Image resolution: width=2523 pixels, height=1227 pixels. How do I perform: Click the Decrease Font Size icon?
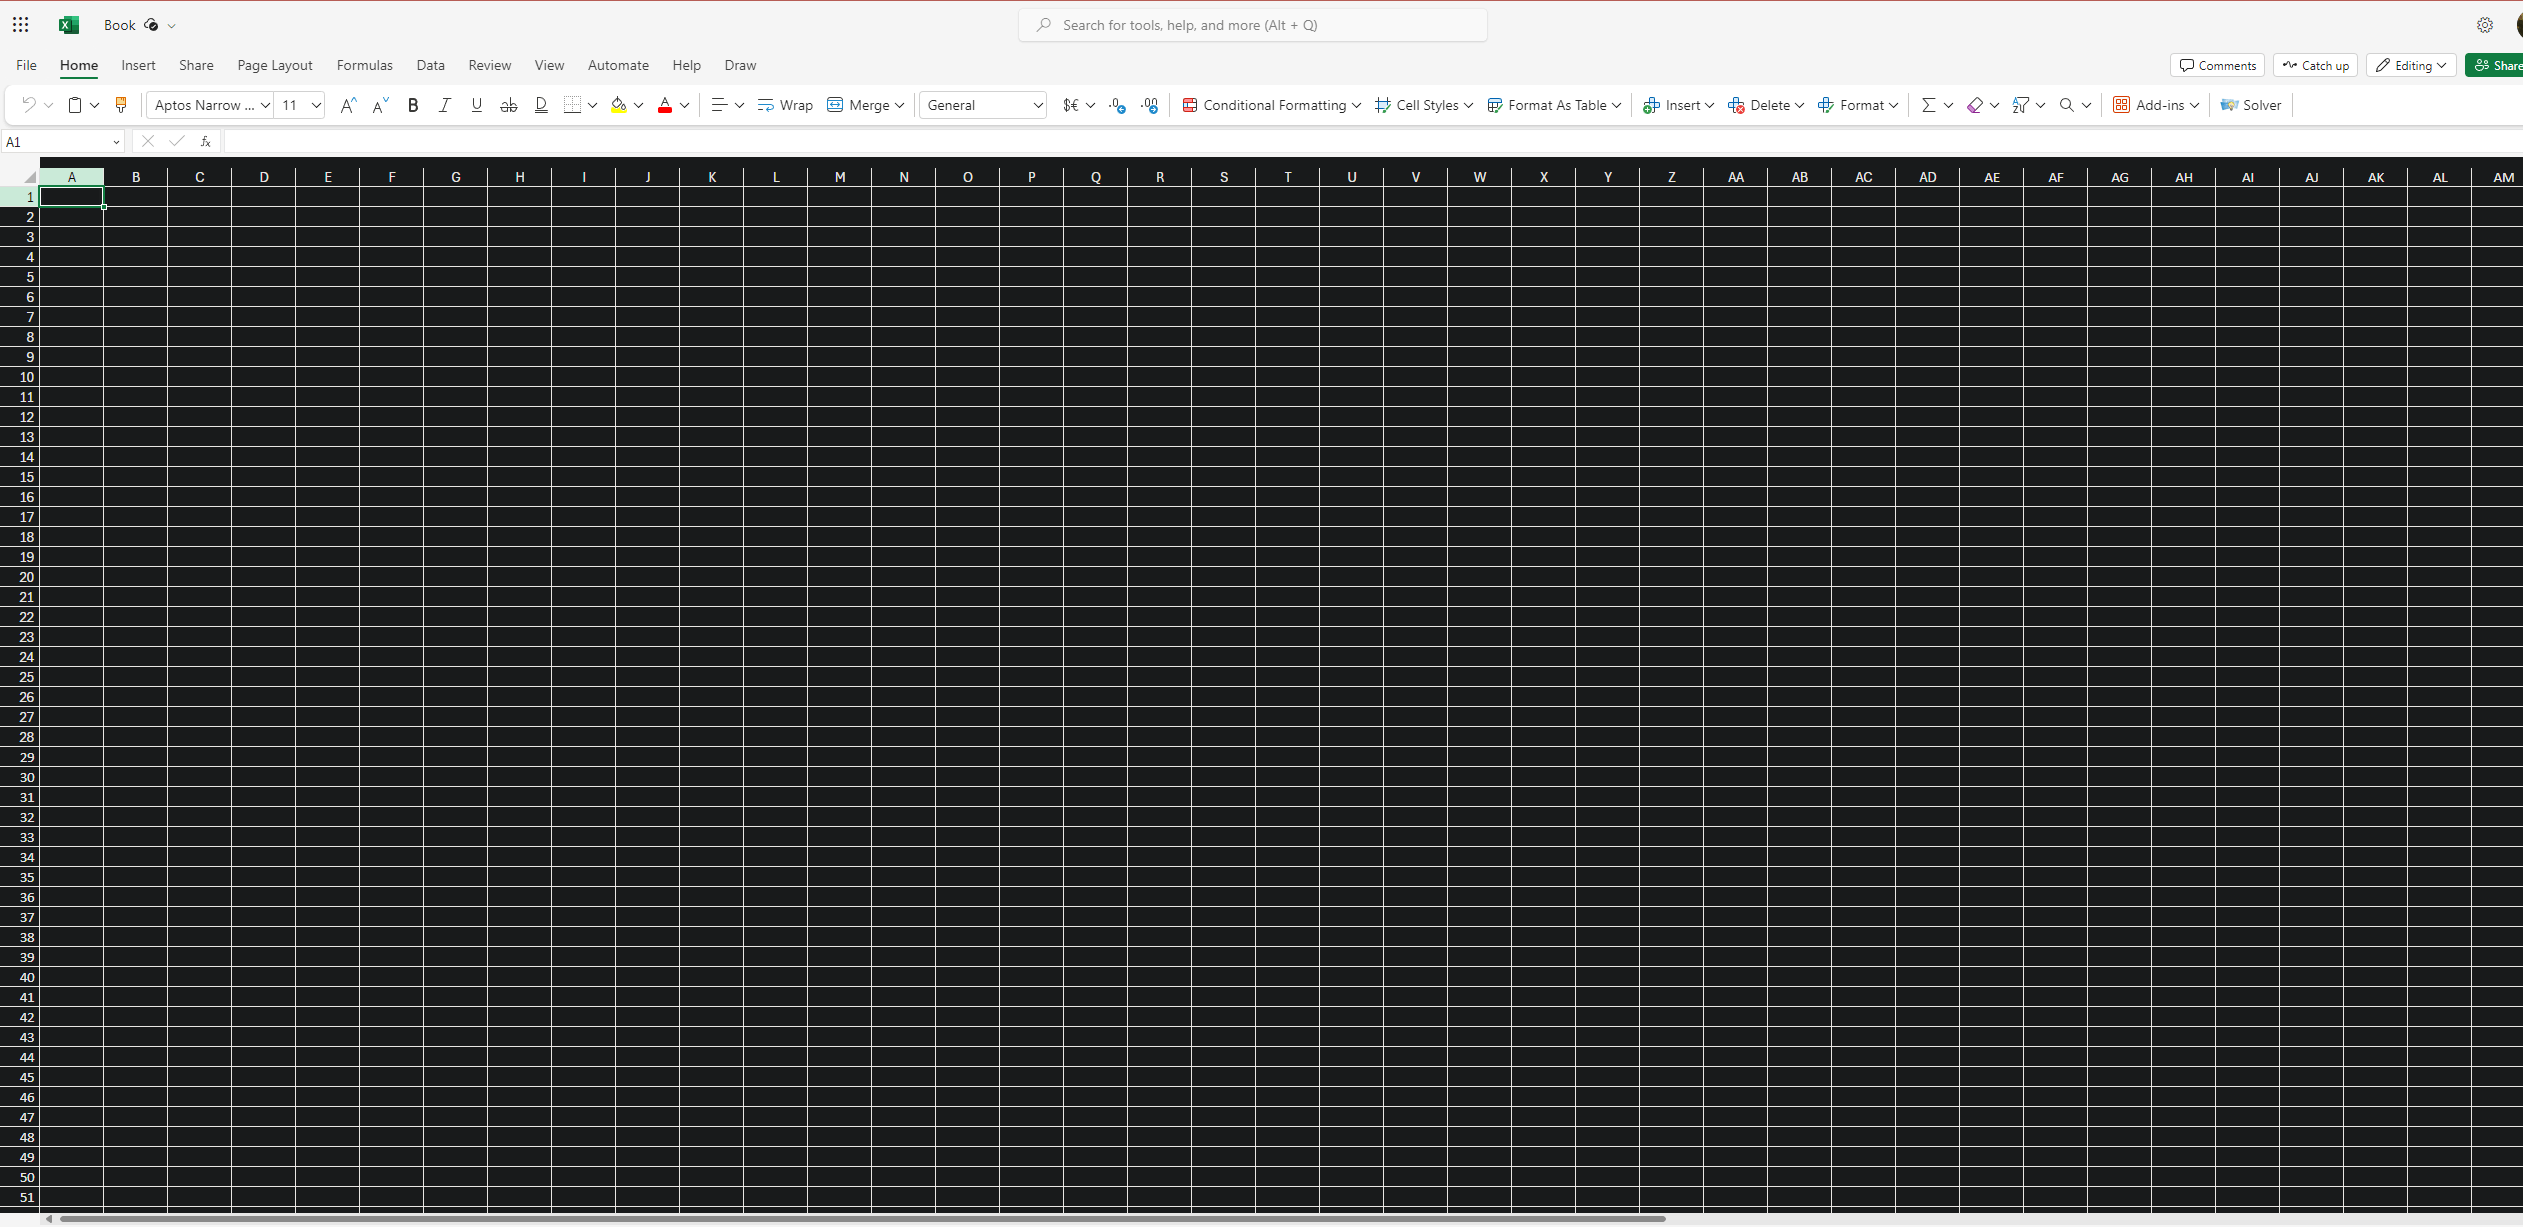[x=380, y=105]
